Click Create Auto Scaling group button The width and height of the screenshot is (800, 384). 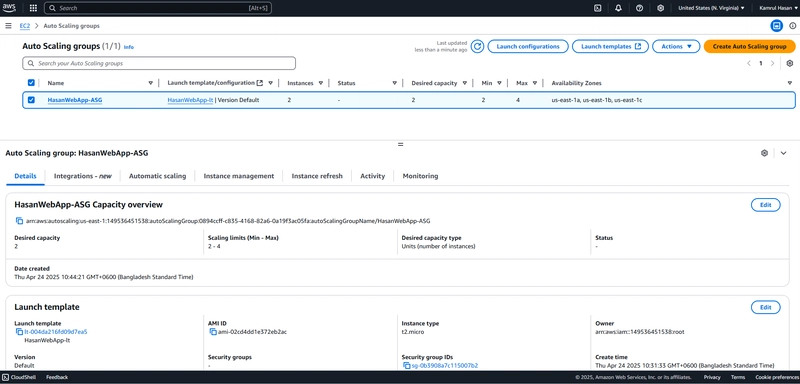pyautogui.click(x=749, y=46)
